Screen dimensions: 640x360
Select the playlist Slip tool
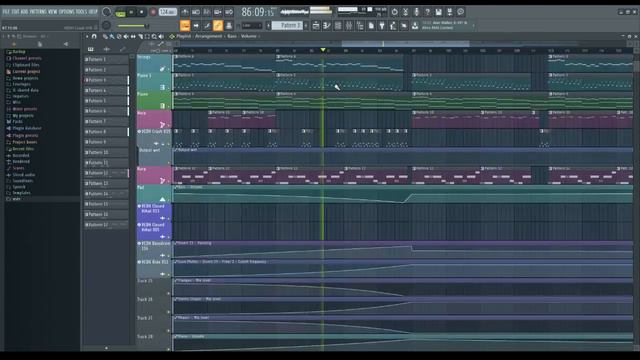[133, 37]
